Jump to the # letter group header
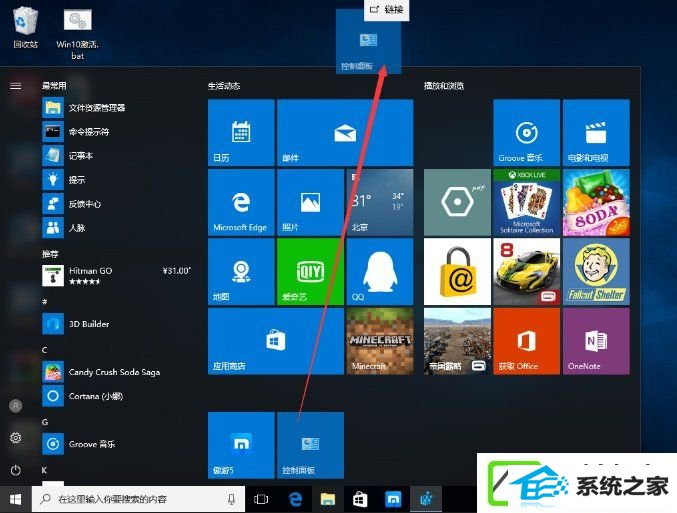Viewport: 677px width, 513px height. click(x=44, y=301)
